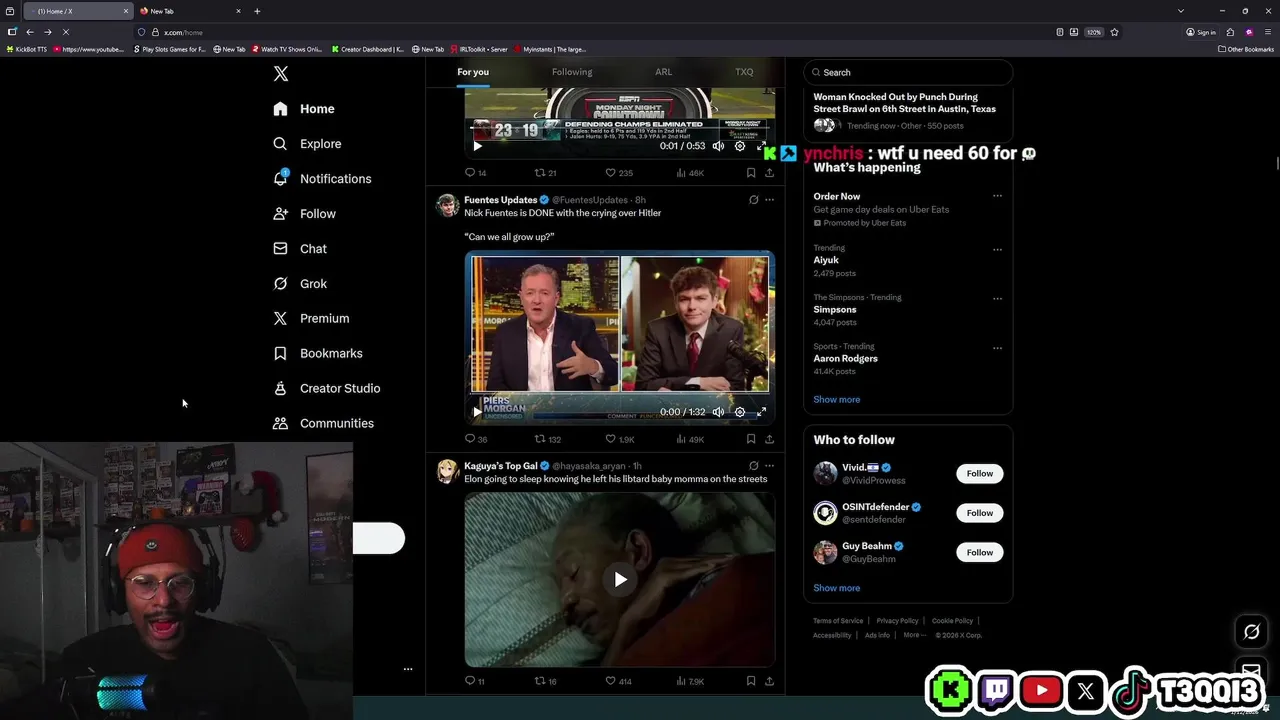
Task: Open more options for Aiyuk trend
Action: tap(997, 249)
